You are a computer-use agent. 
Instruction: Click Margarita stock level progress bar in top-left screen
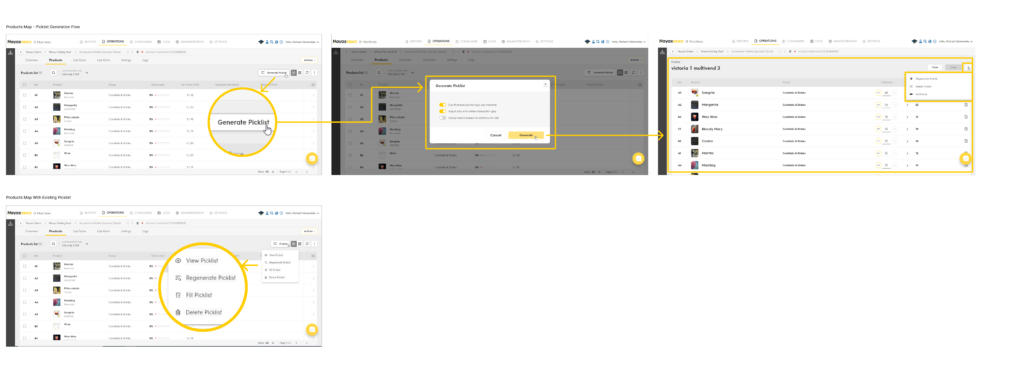coord(163,107)
